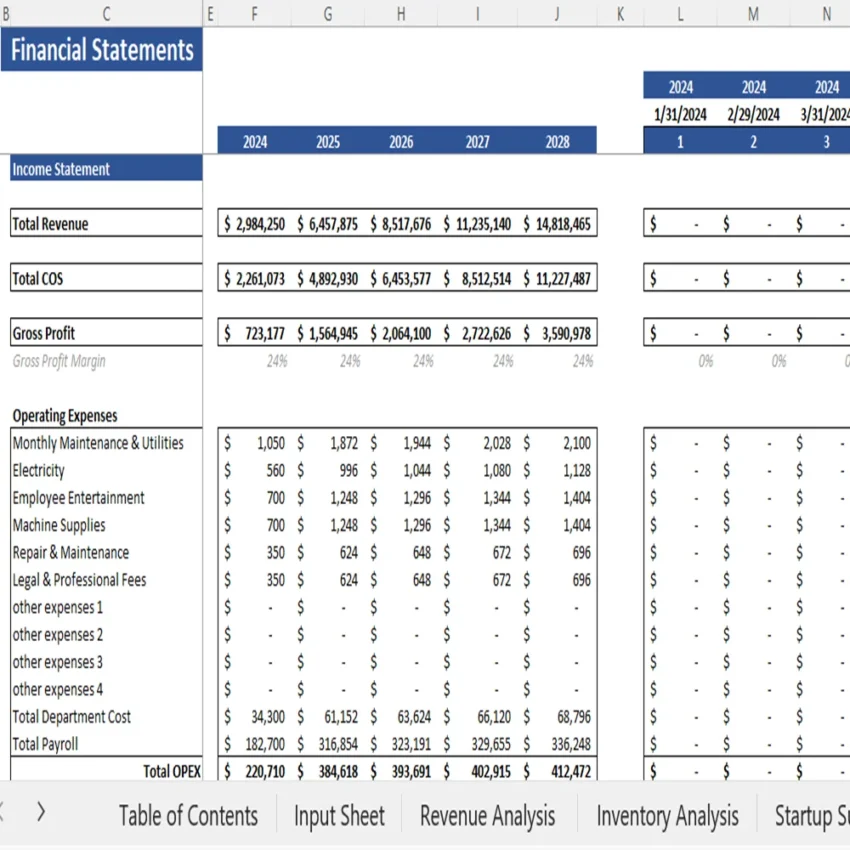
Task: Select the Total OPEX label cell
Action: [x=171, y=771]
